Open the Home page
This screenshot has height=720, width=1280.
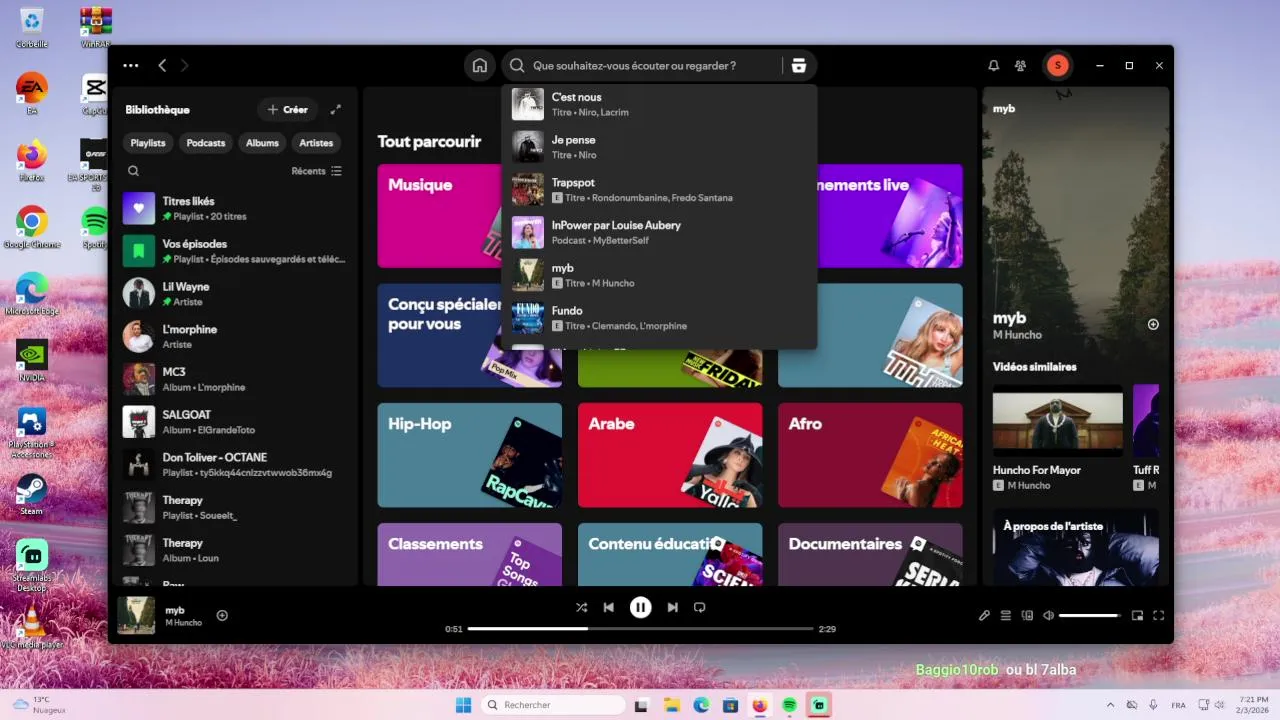(x=480, y=65)
